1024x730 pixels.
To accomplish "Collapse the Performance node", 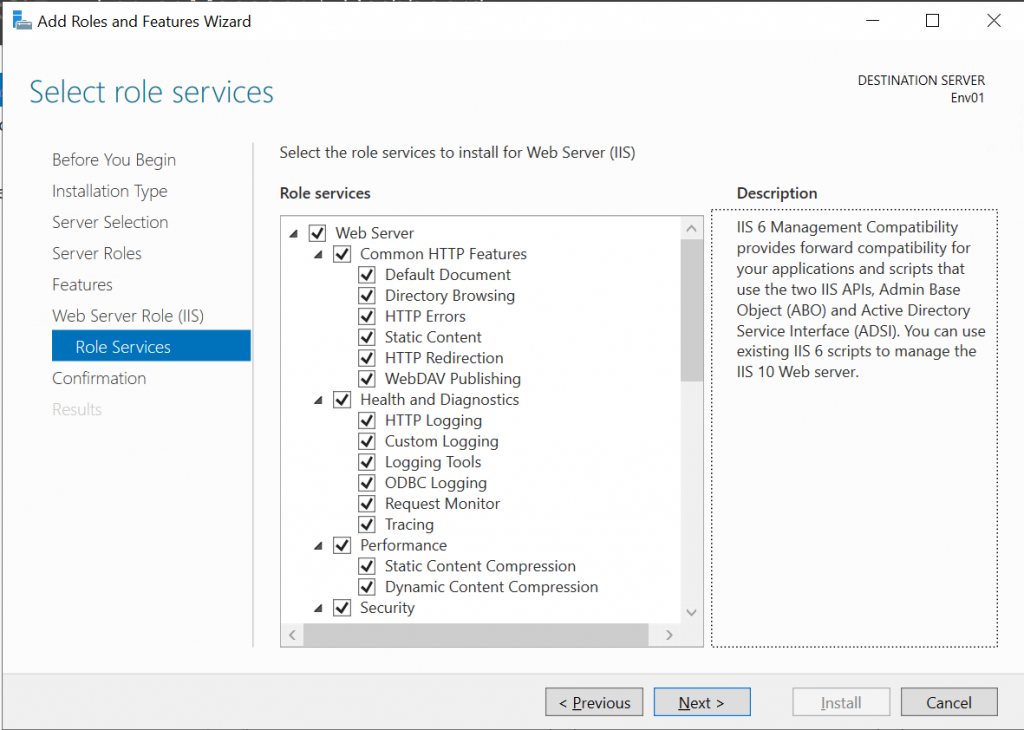I will click(318, 545).
